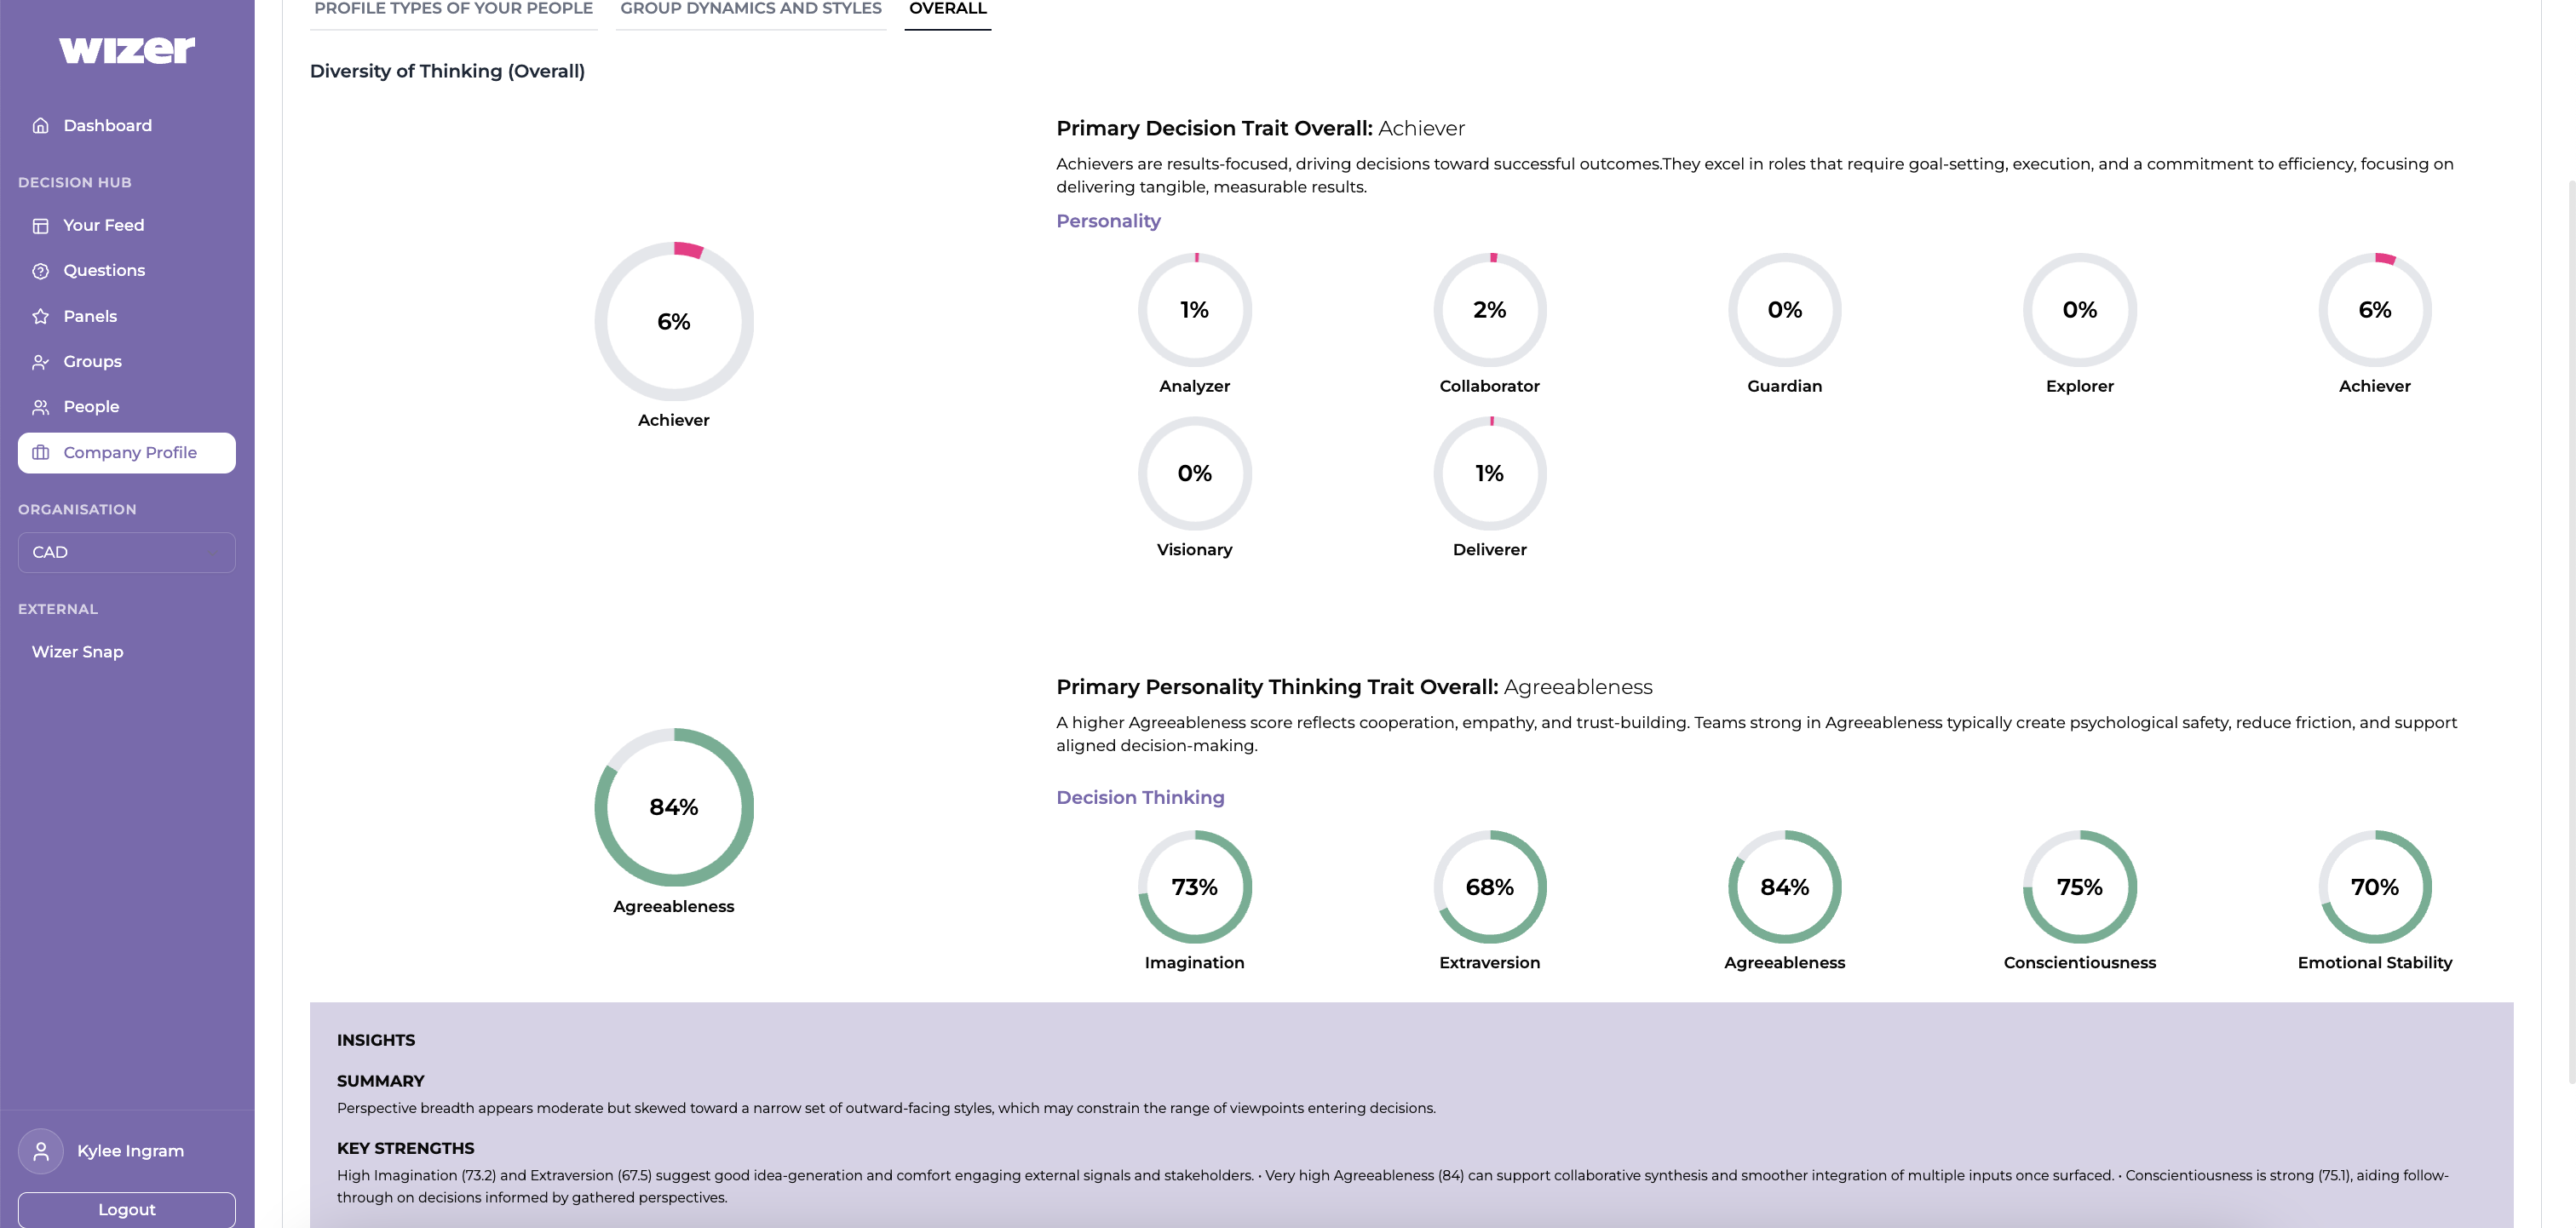Click the People users icon
Viewport: 2576px width, 1228px height.
click(x=40, y=407)
